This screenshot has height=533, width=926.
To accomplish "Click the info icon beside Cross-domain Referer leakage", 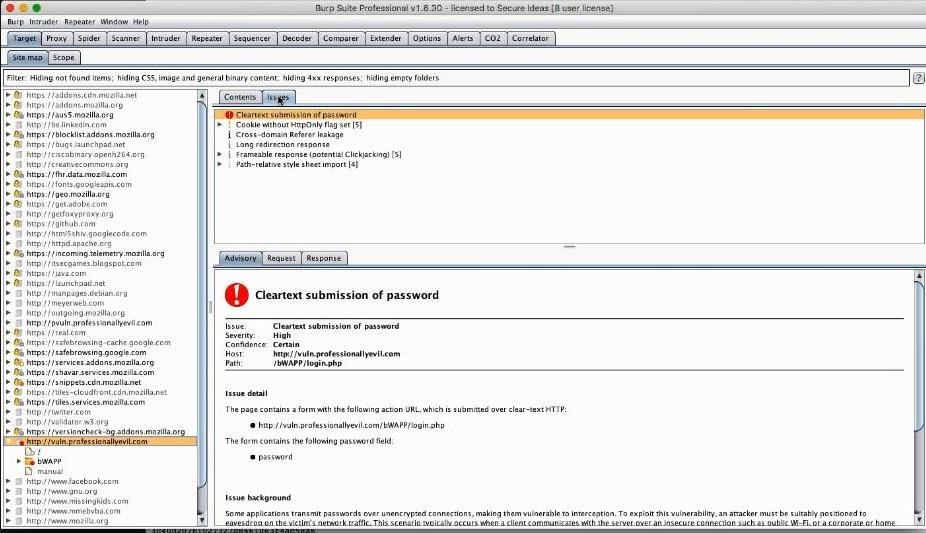I will coord(229,135).
